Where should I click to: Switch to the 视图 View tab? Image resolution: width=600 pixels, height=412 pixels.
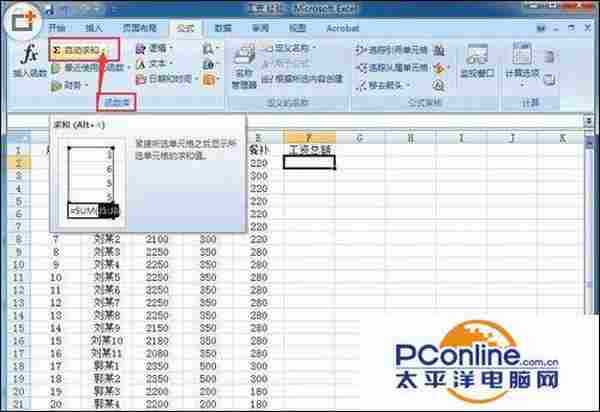click(297, 28)
